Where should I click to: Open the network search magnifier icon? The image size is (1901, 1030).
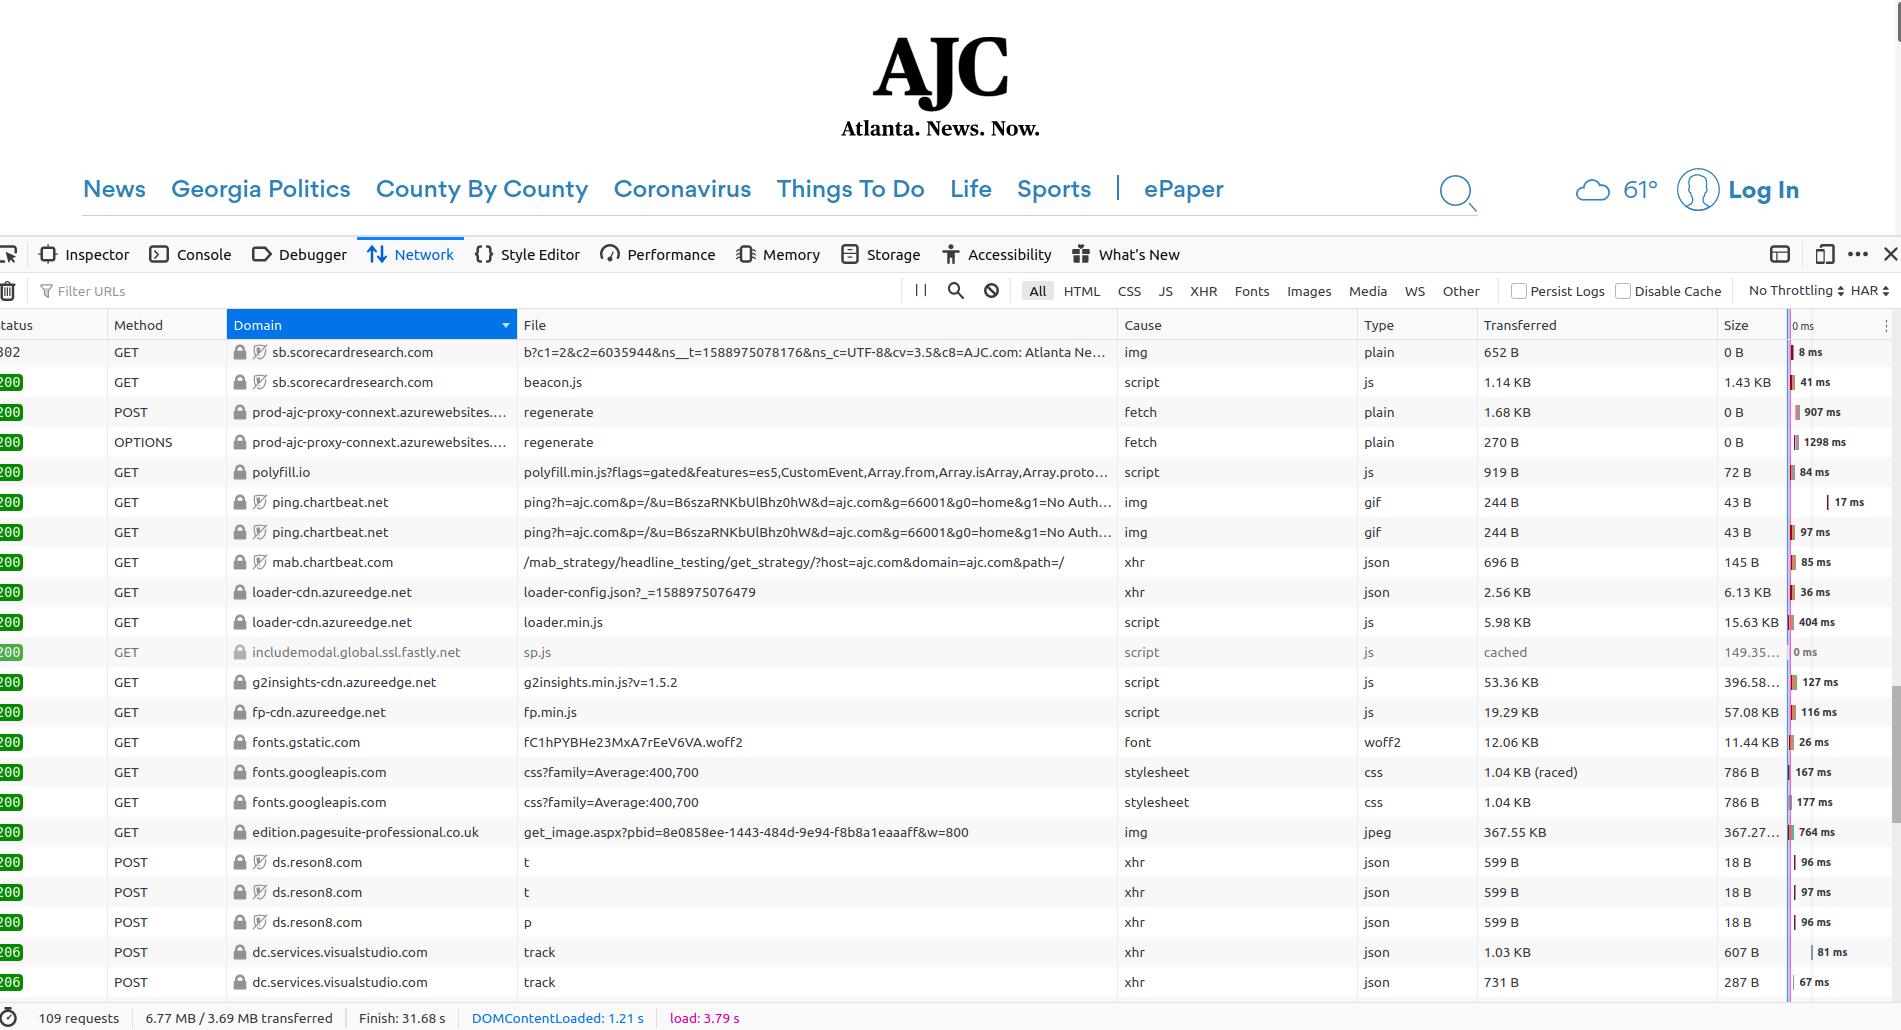[x=956, y=291]
